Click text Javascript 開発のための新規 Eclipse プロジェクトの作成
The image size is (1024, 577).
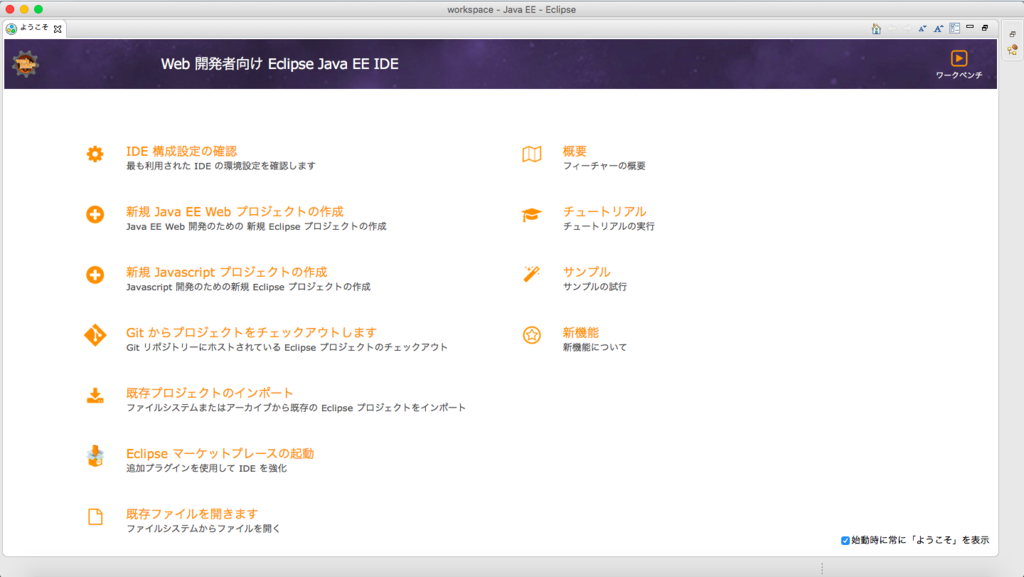click(248, 287)
